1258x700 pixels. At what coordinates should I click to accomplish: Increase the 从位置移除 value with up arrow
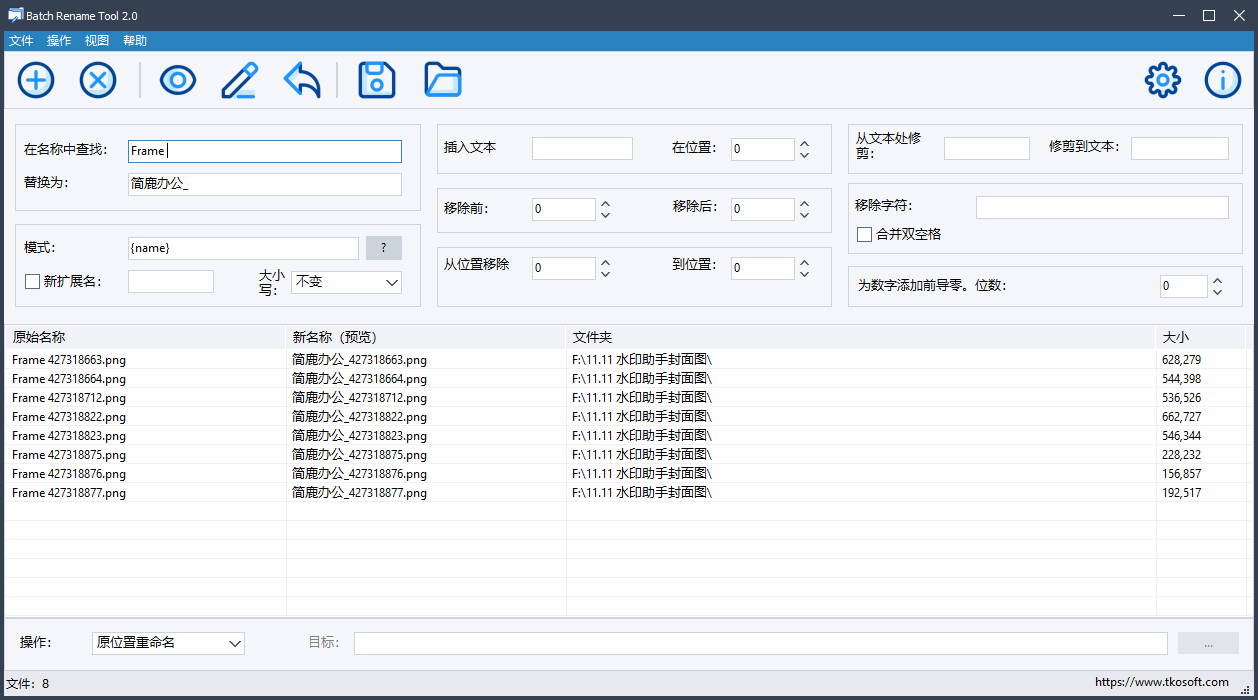click(x=605, y=263)
